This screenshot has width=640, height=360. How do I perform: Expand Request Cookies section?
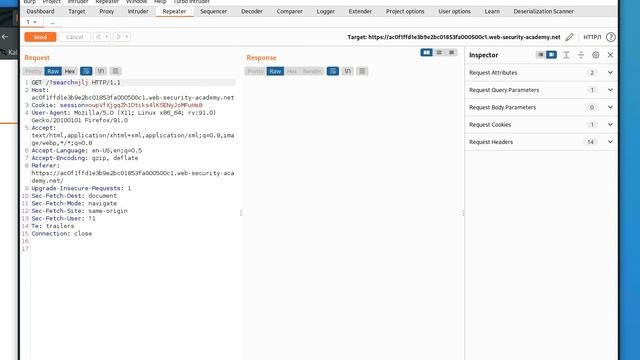[541, 124]
